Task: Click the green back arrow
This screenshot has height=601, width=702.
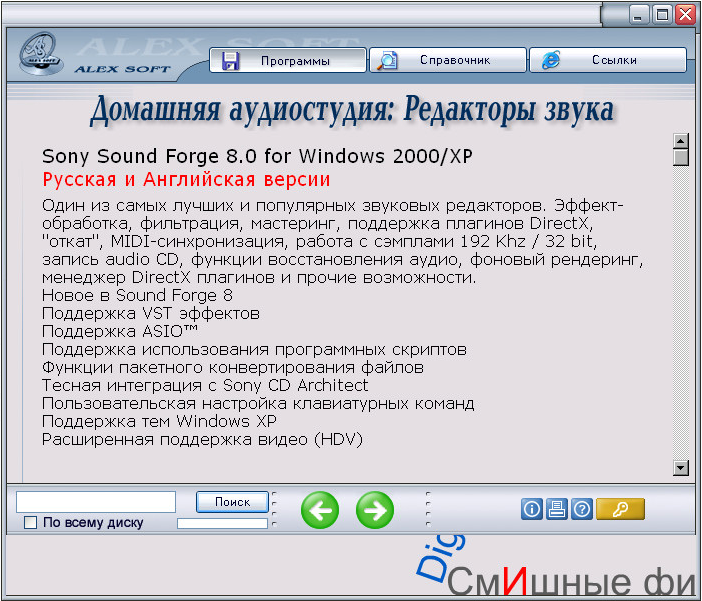Action: point(320,510)
